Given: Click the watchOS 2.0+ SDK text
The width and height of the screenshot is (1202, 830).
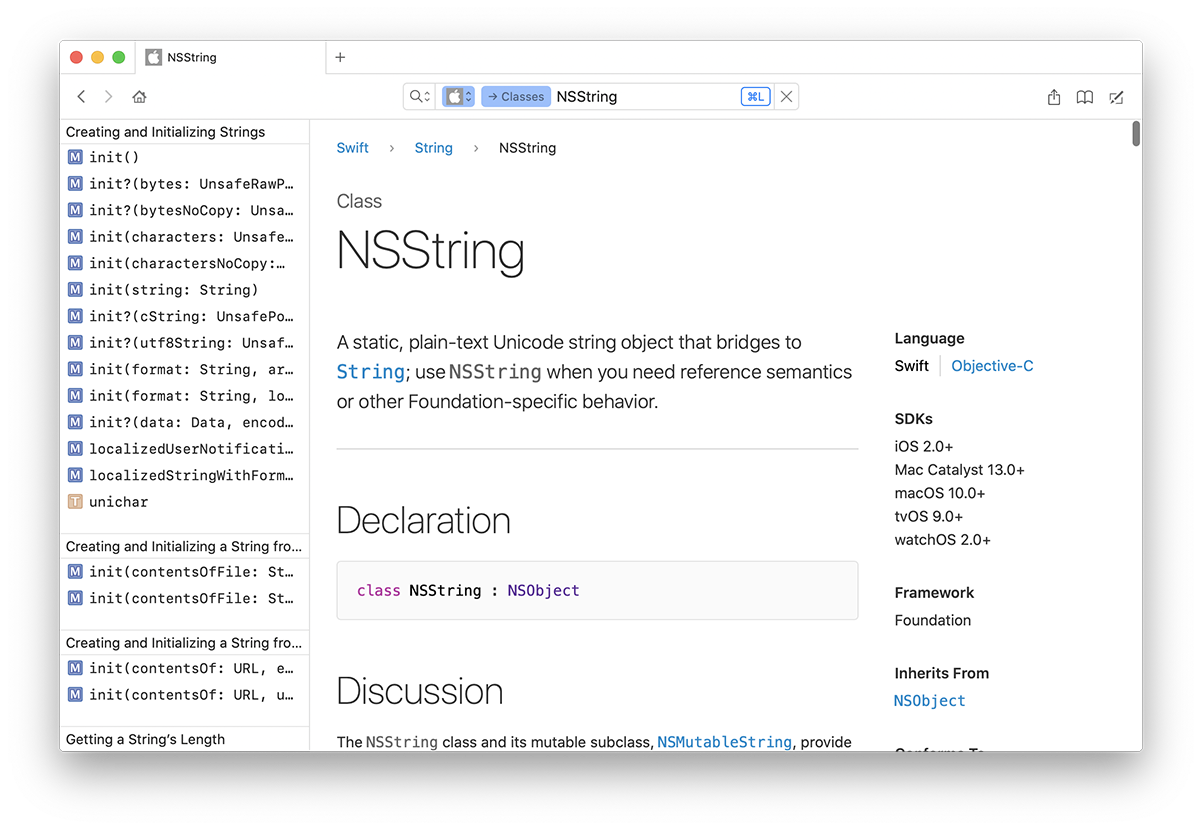Looking at the screenshot, I should pyautogui.click(x=943, y=540).
